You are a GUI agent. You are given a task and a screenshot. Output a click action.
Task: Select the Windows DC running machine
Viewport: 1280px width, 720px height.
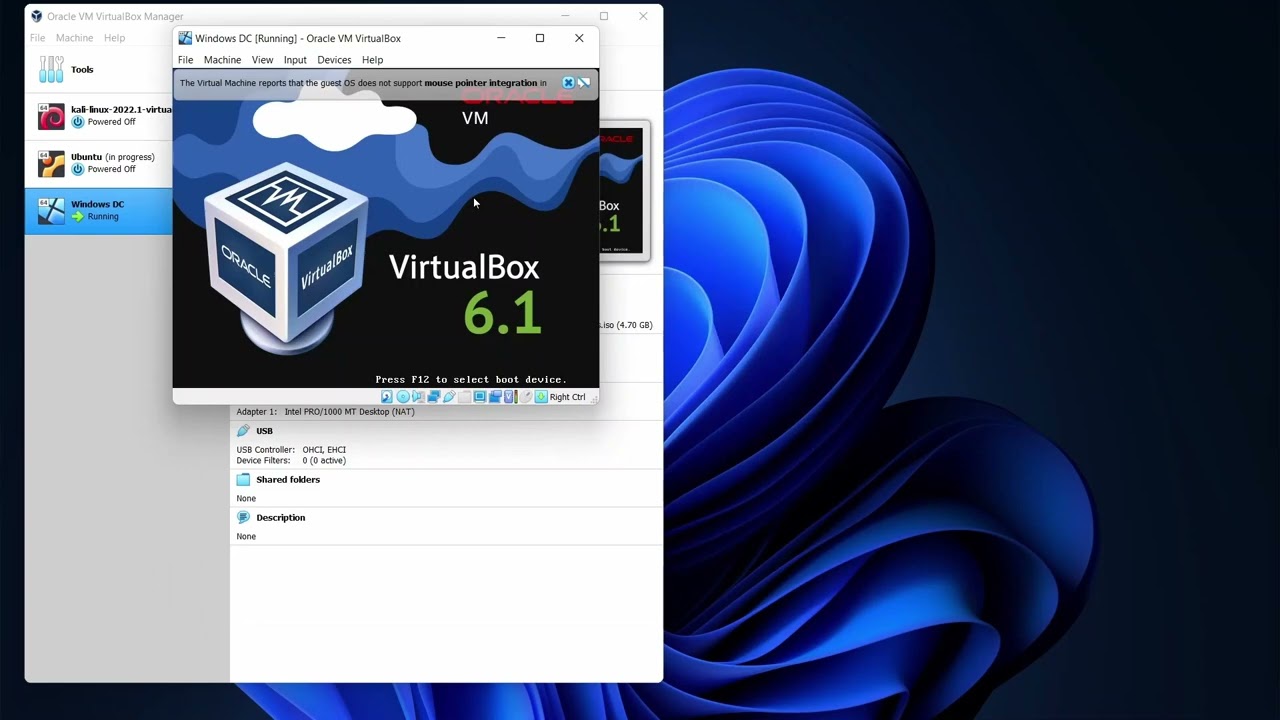tap(98, 210)
